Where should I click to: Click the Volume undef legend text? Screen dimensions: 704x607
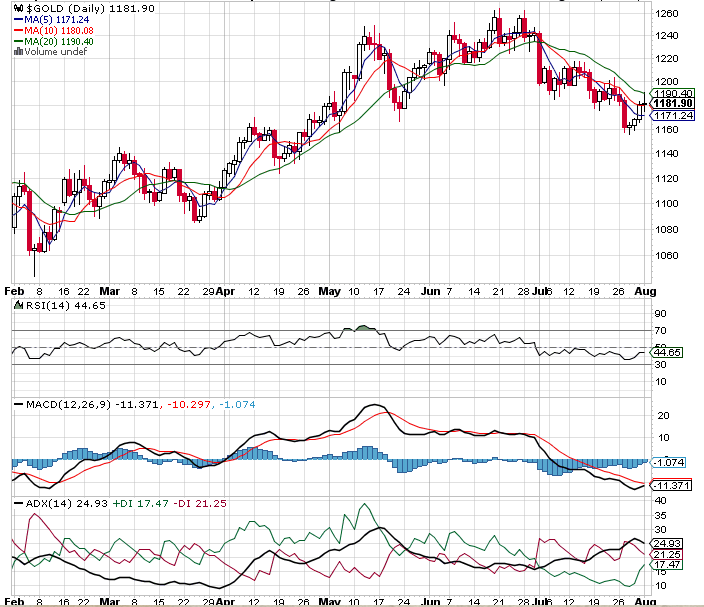56,52
